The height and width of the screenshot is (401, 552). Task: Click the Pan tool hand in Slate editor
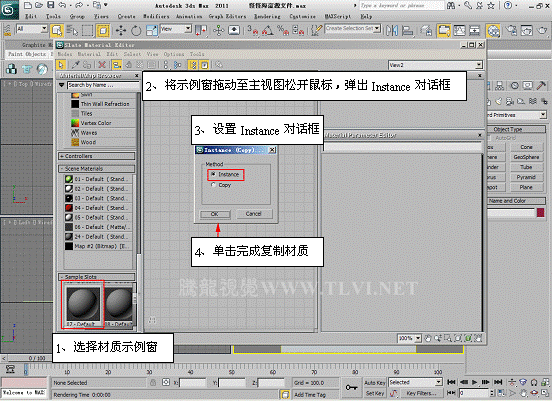tap(428, 338)
